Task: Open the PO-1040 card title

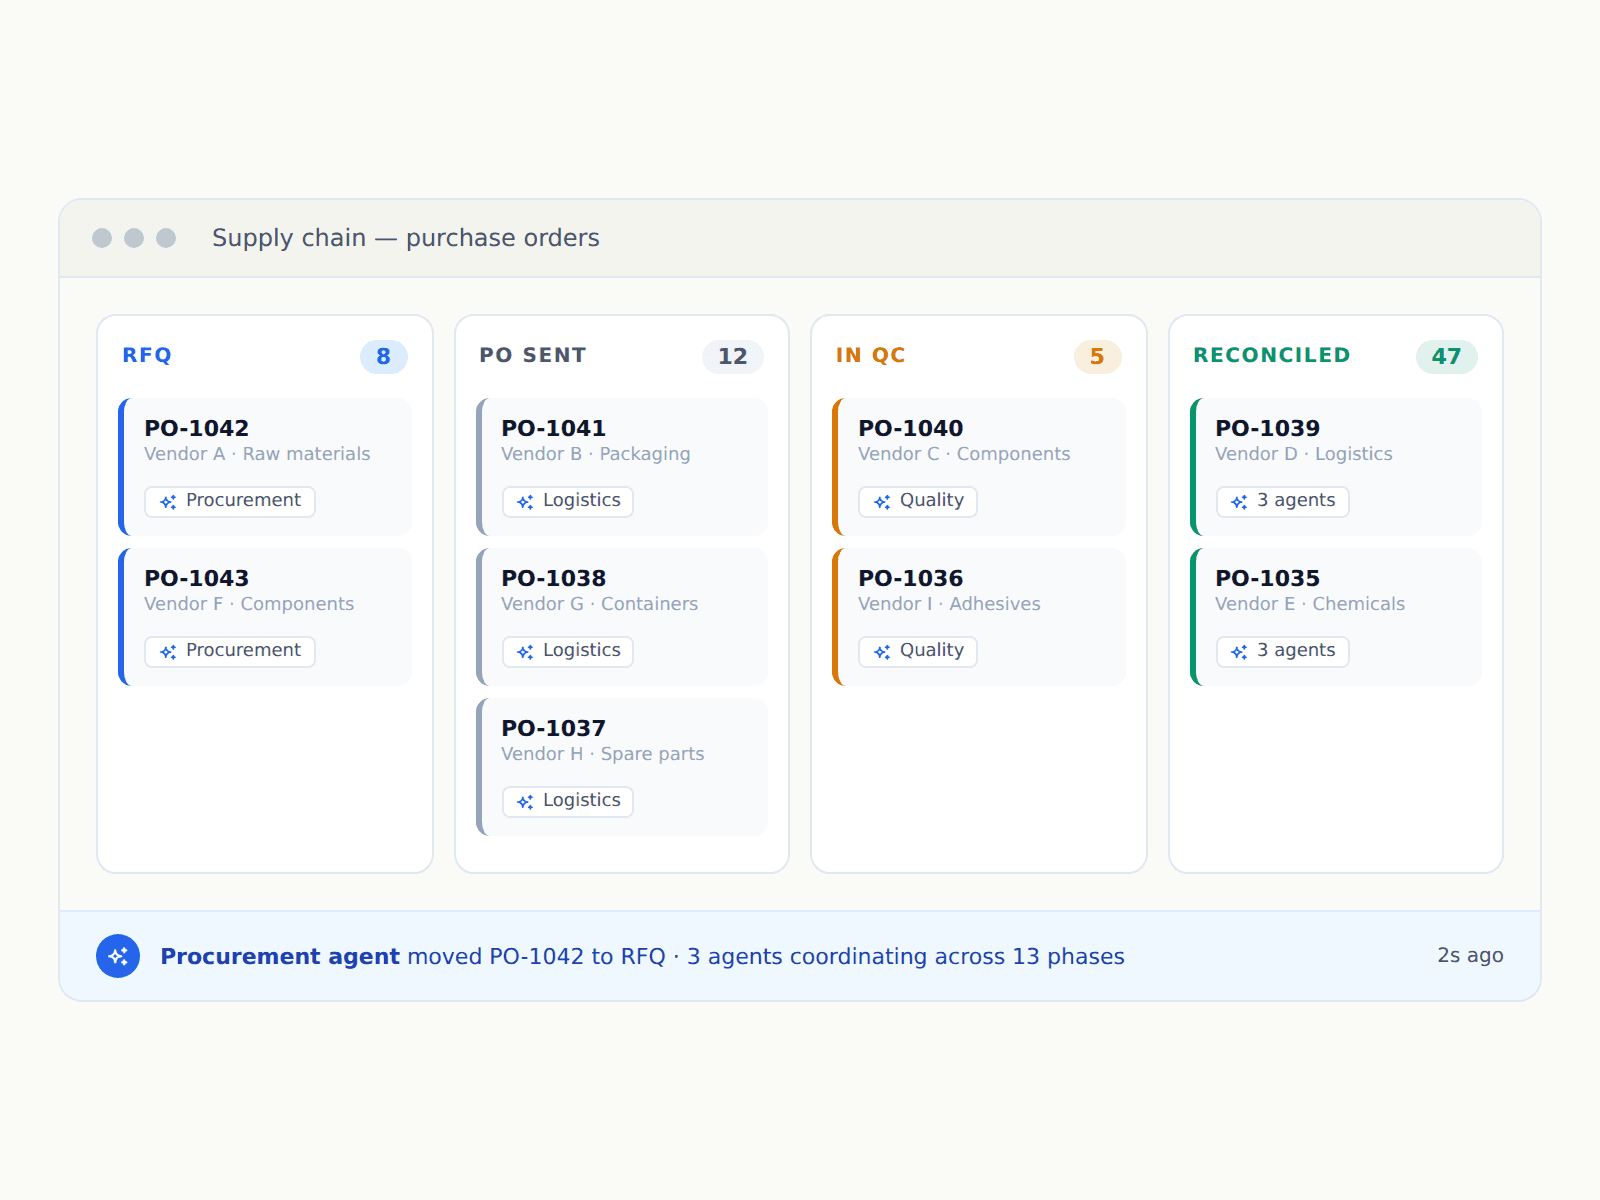Action: (911, 428)
